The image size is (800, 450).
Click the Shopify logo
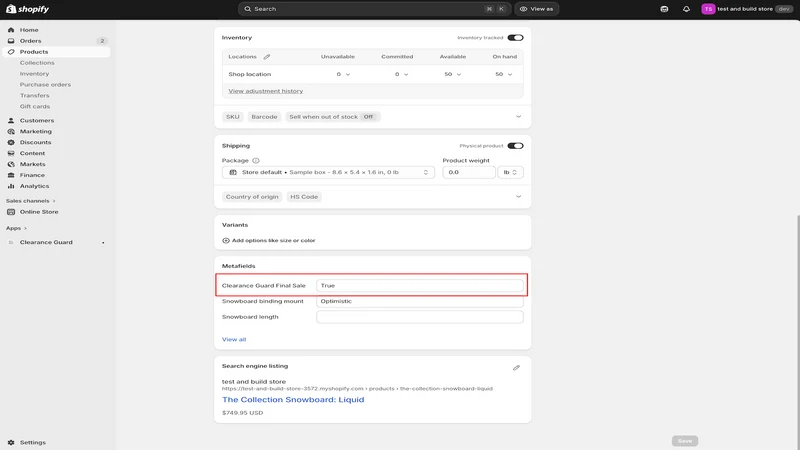point(28,9)
